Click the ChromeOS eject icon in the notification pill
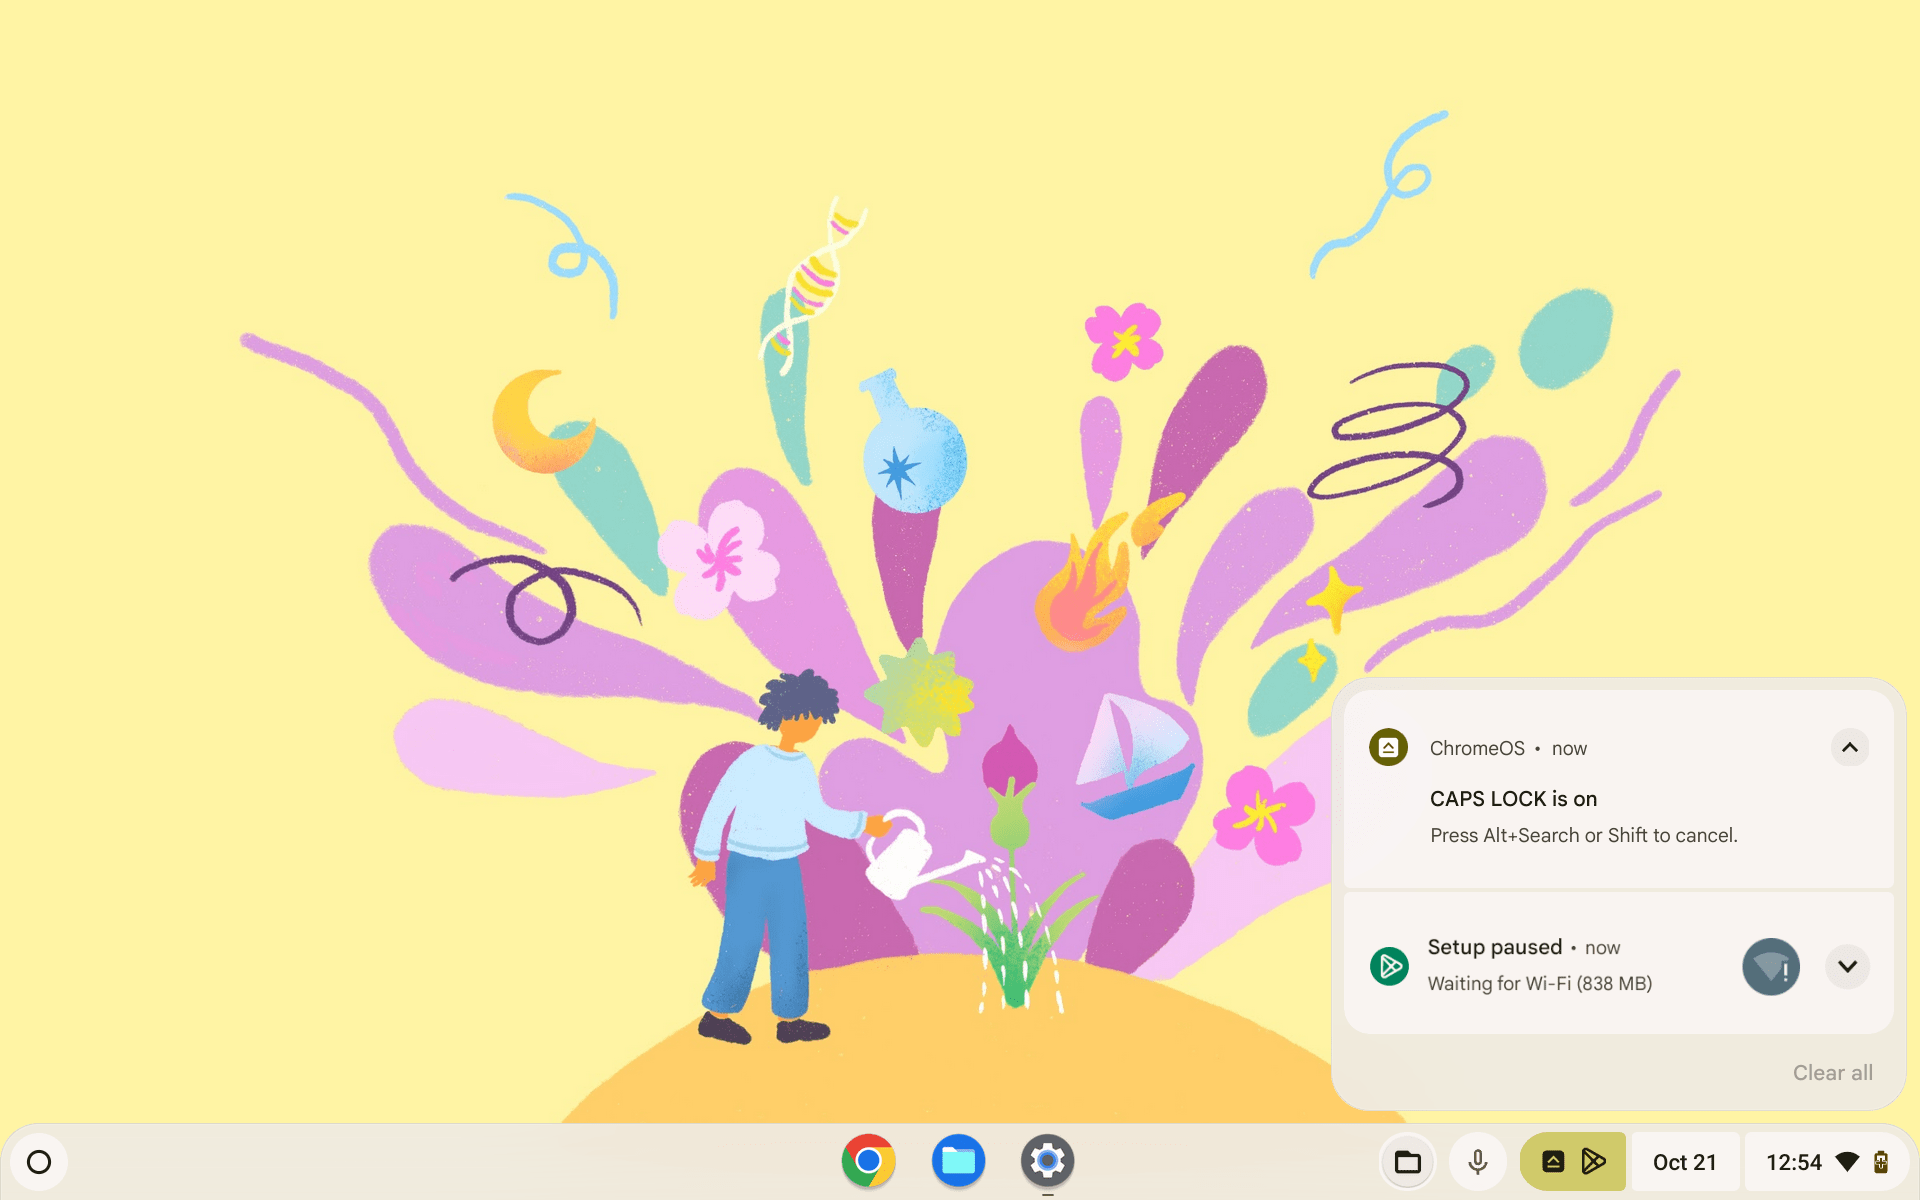 coord(1552,1161)
